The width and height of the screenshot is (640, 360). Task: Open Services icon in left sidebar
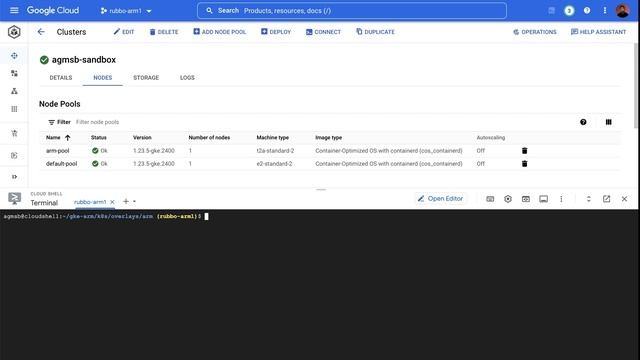(14, 91)
